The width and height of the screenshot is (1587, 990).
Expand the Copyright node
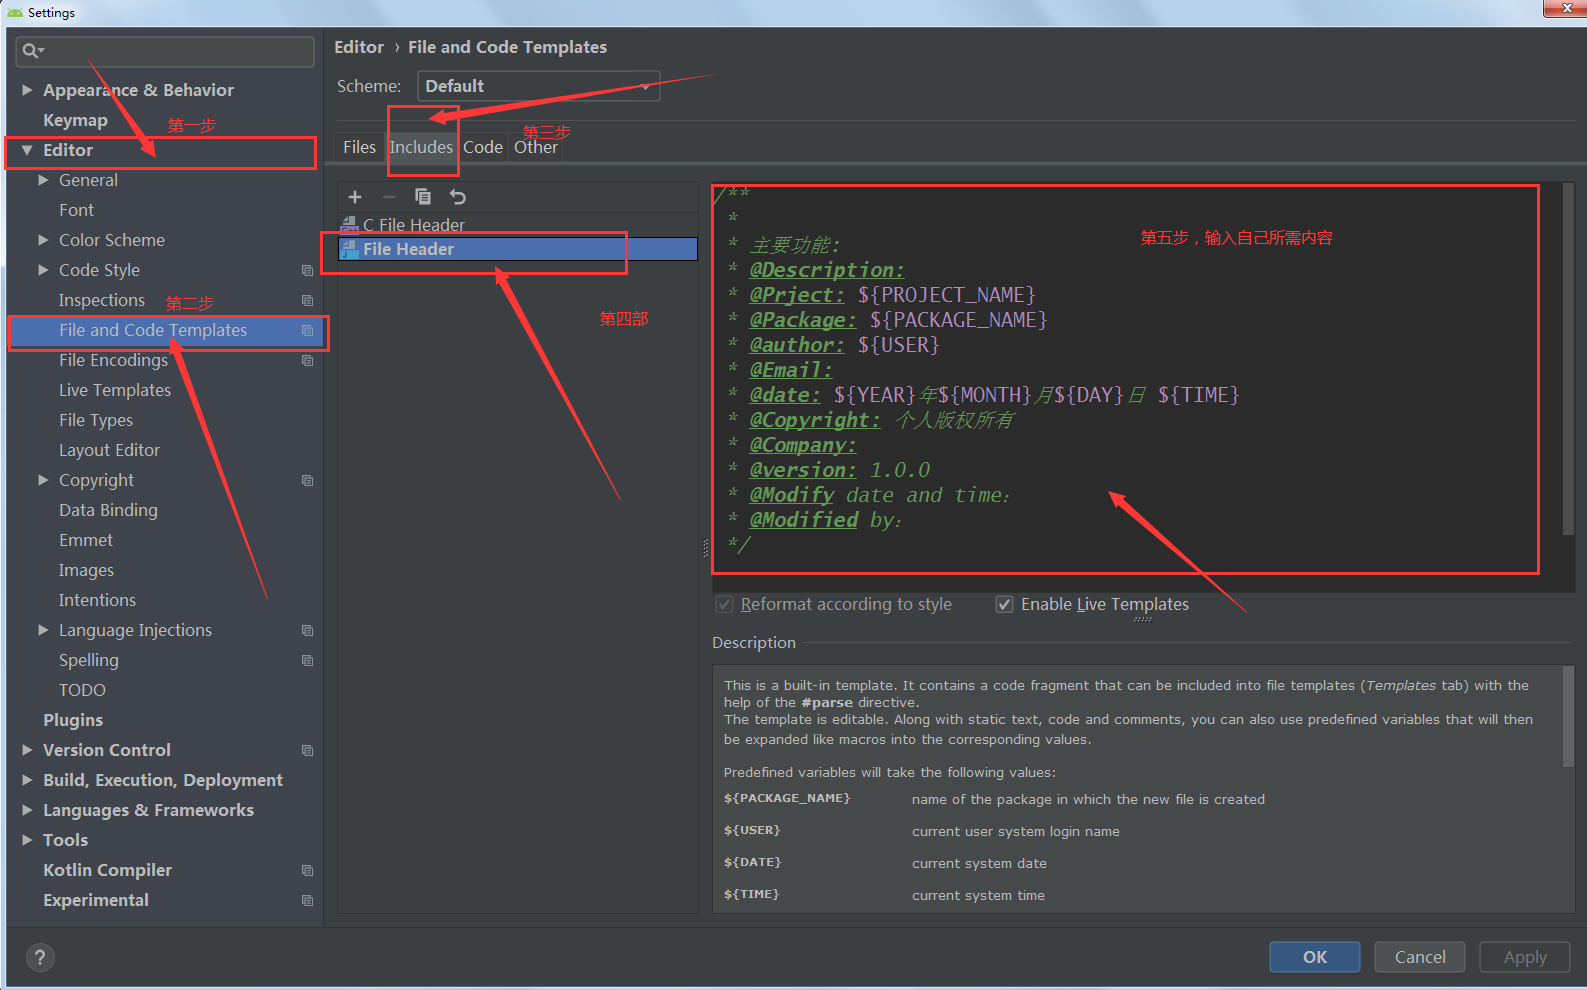click(x=43, y=480)
